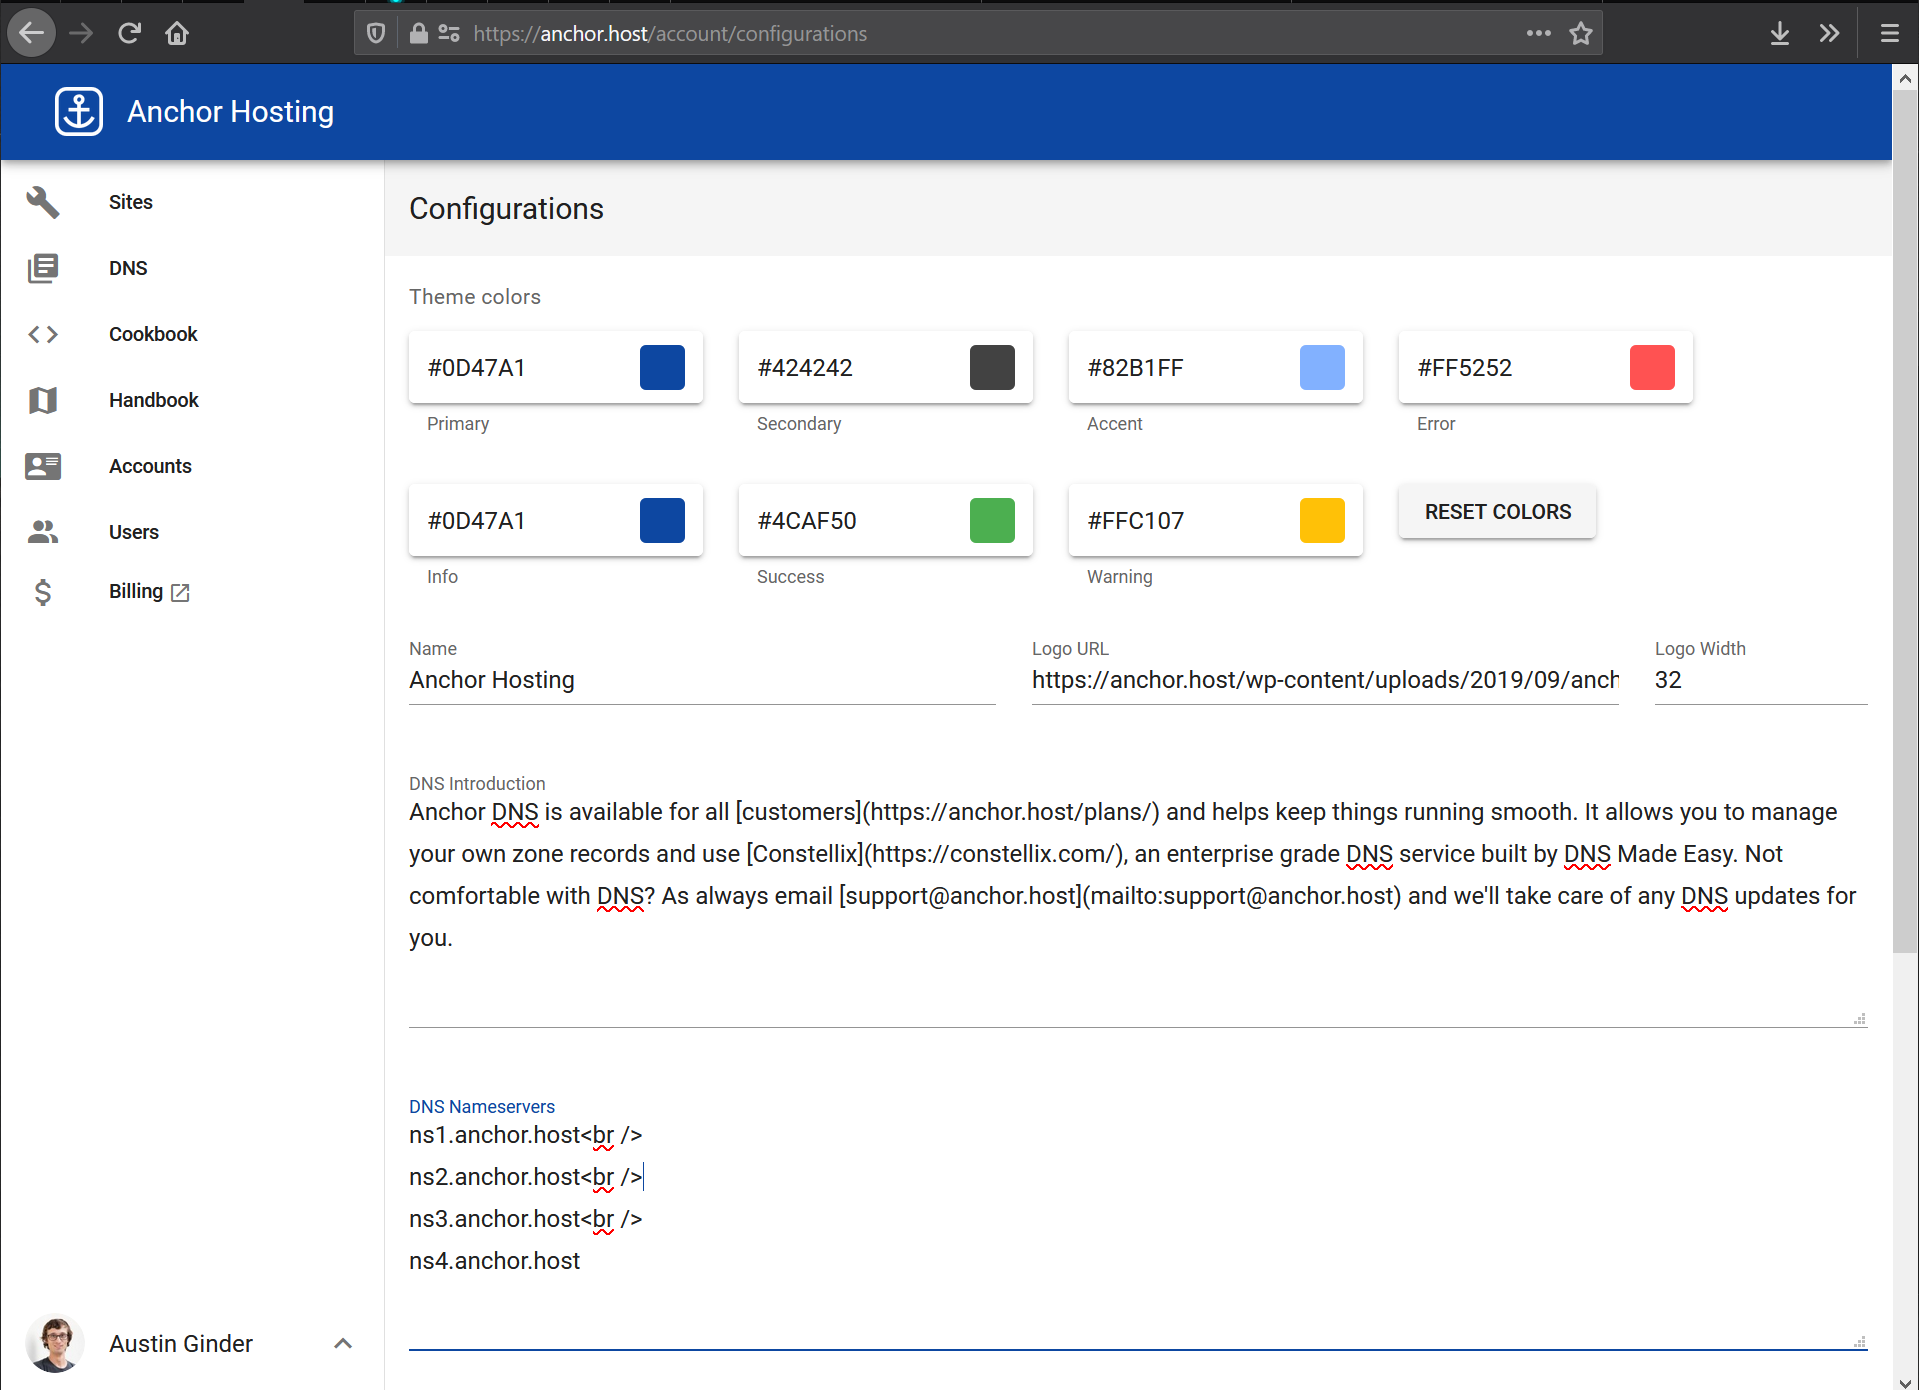
Task: View site security padlock info
Action: pyautogui.click(x=419, y=33)
